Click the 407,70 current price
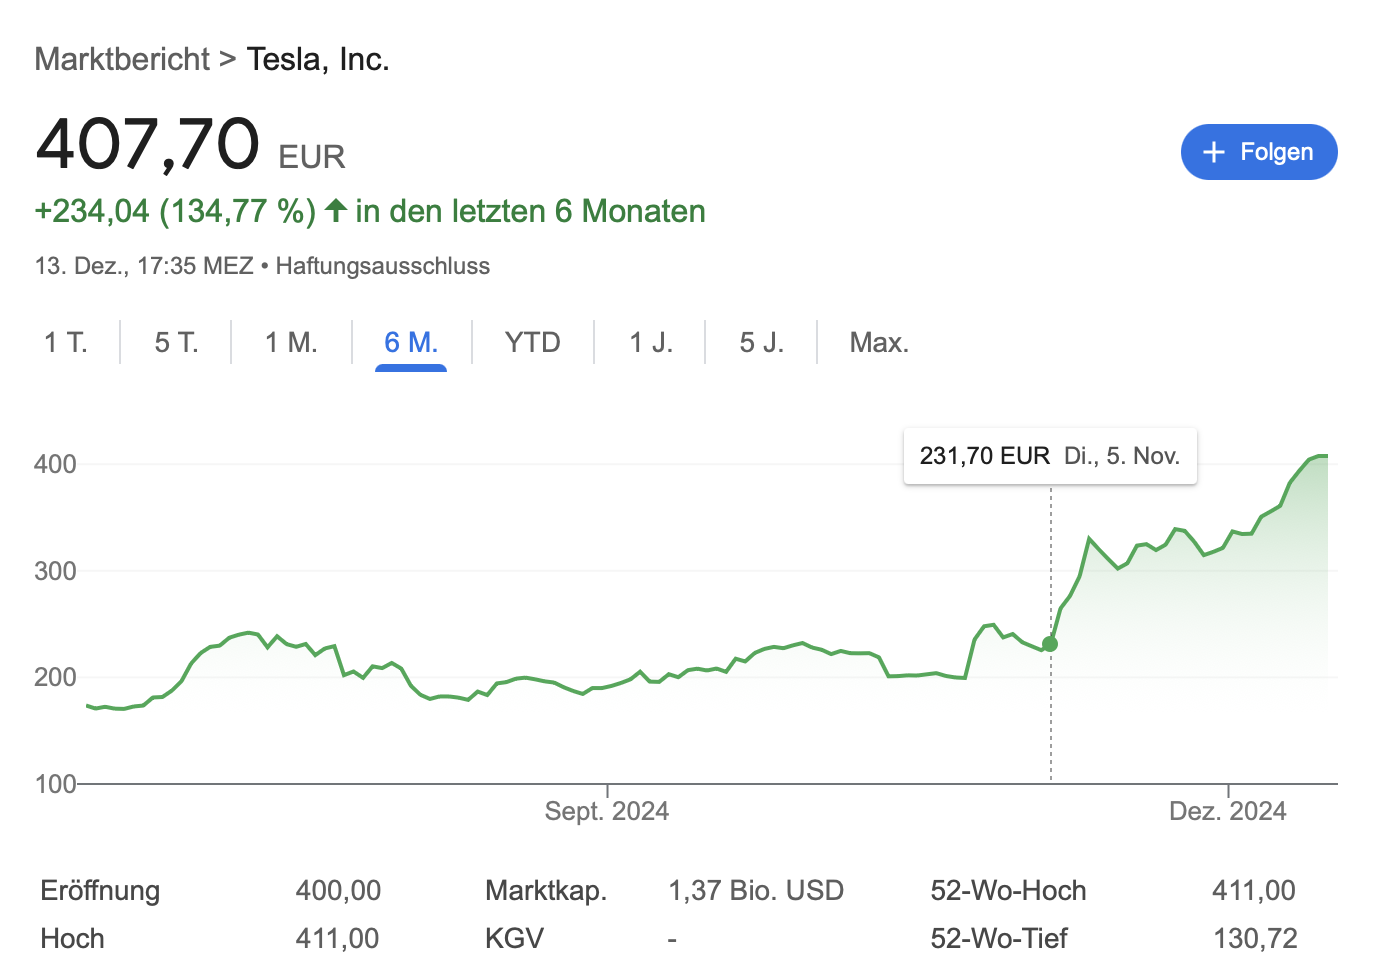 pyautogui.click(x=148, y=143)
